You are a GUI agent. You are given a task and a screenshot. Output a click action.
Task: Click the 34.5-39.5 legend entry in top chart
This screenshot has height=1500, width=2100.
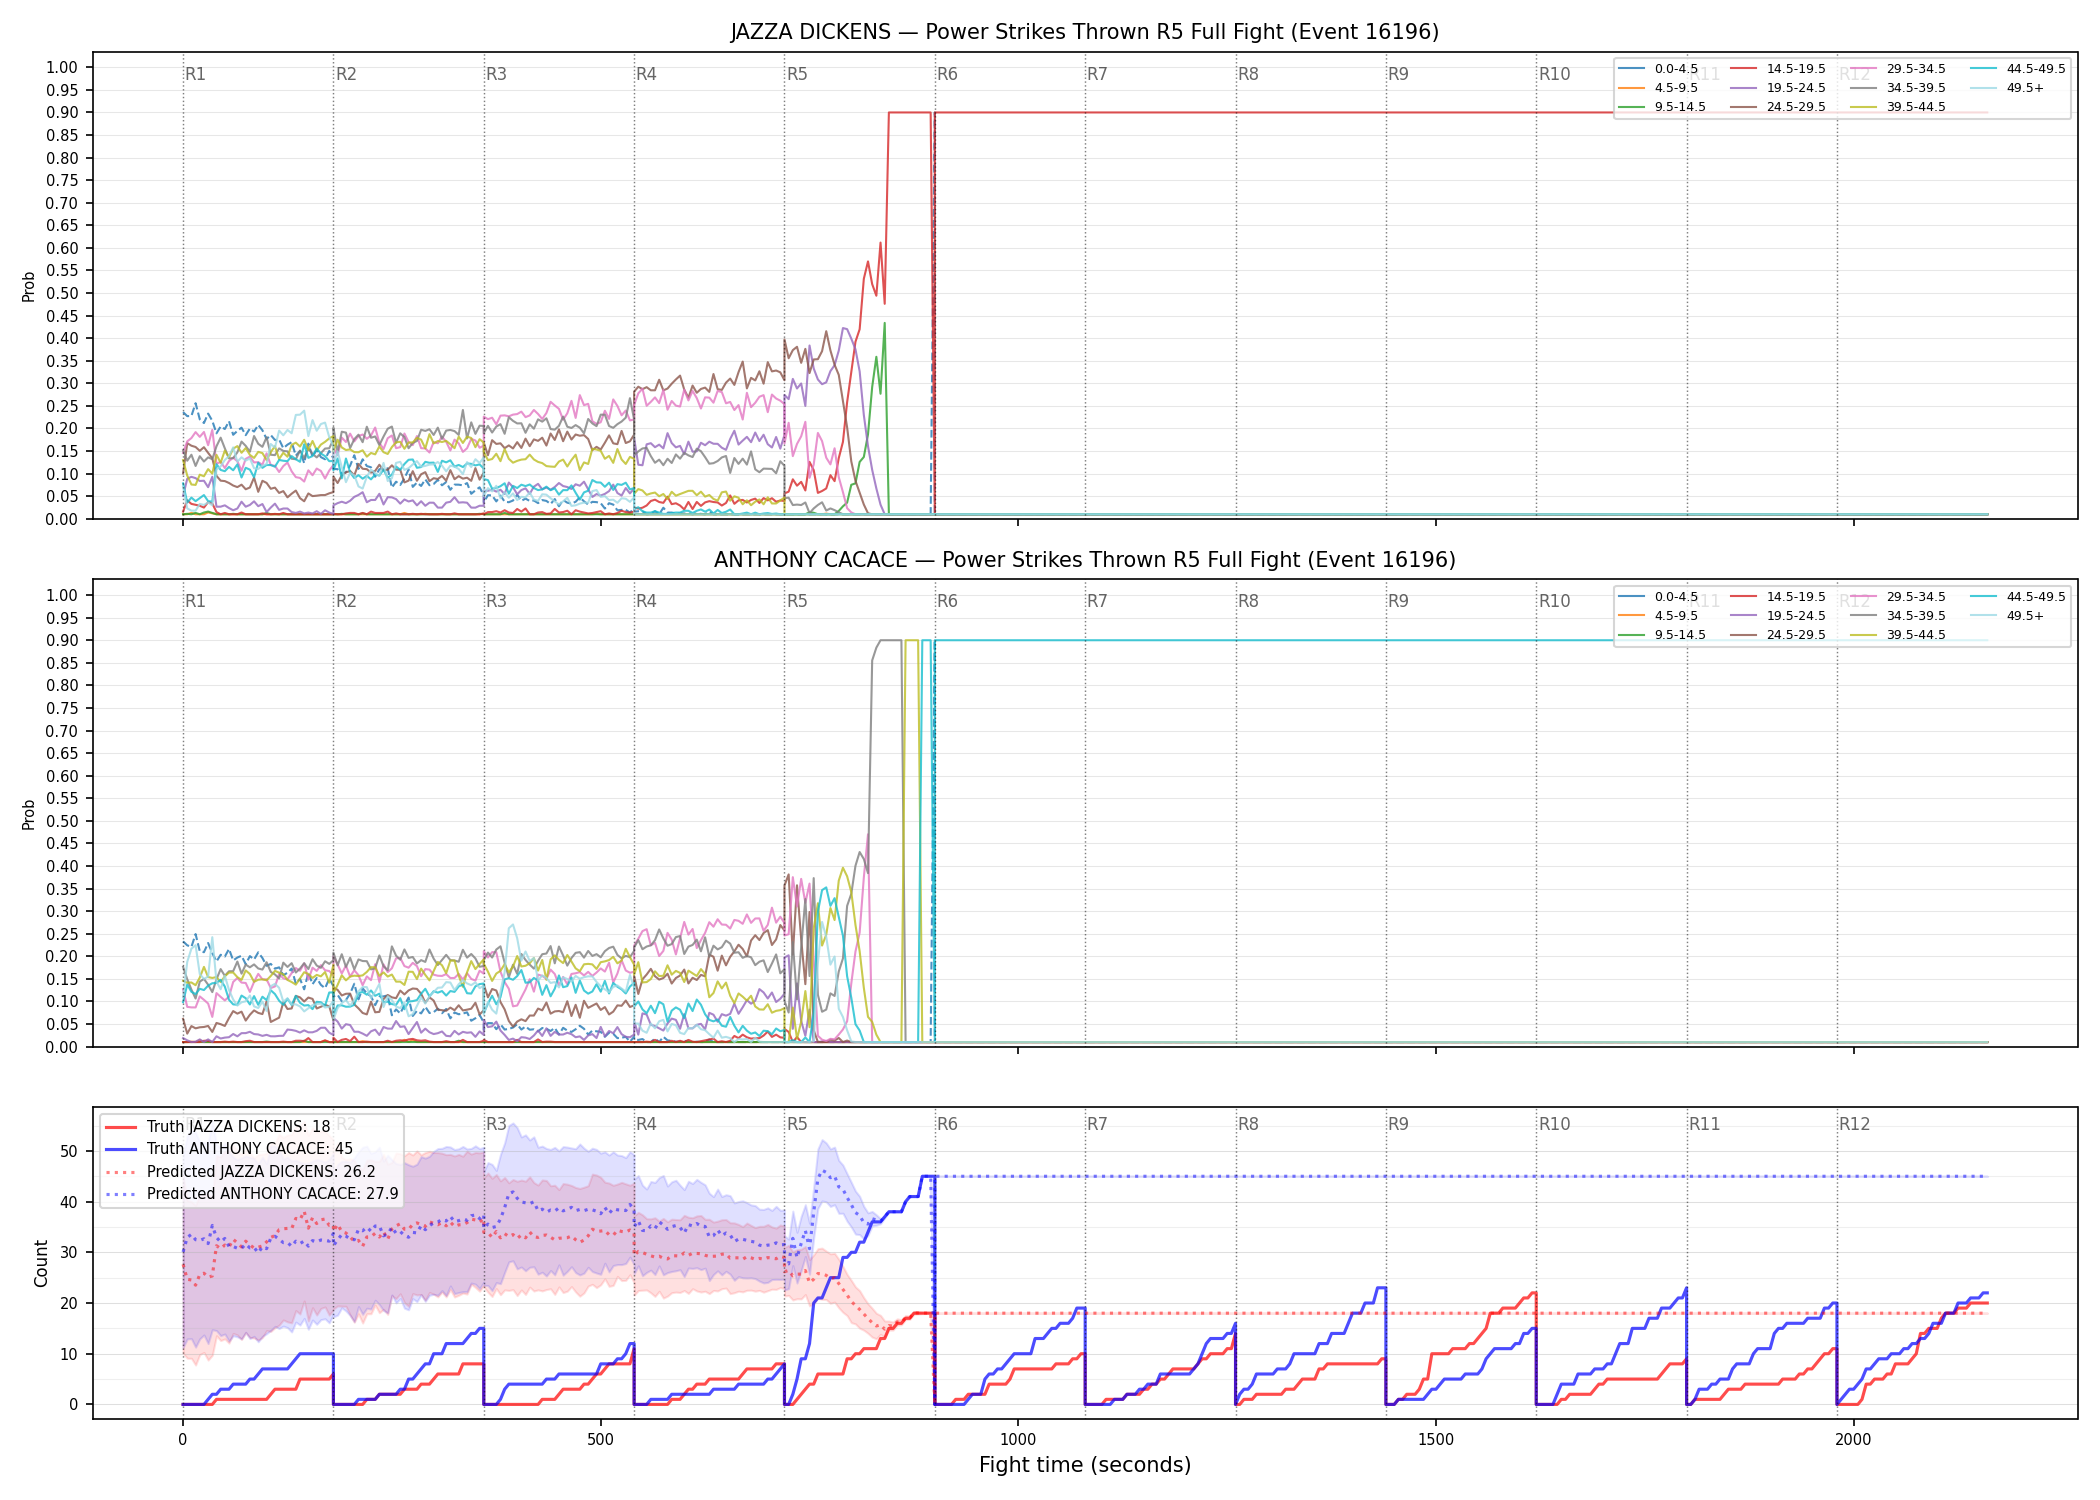(x=1898, y=88)
